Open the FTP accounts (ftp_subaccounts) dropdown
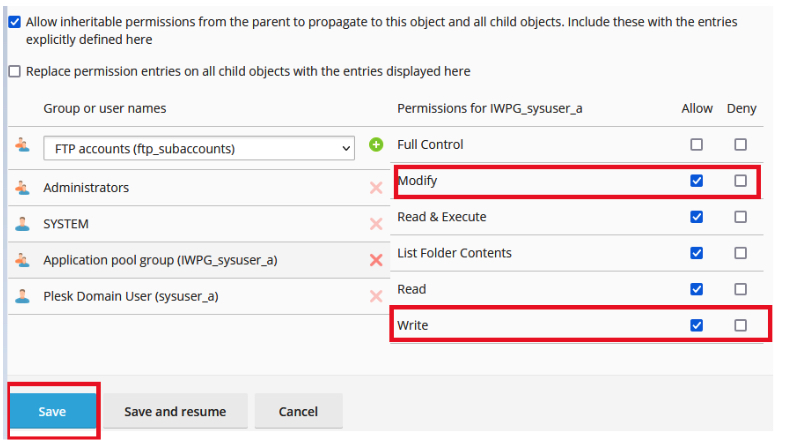The height and width of the screenshot is (445, 785). pyautogui.click(x=199, y=148)
